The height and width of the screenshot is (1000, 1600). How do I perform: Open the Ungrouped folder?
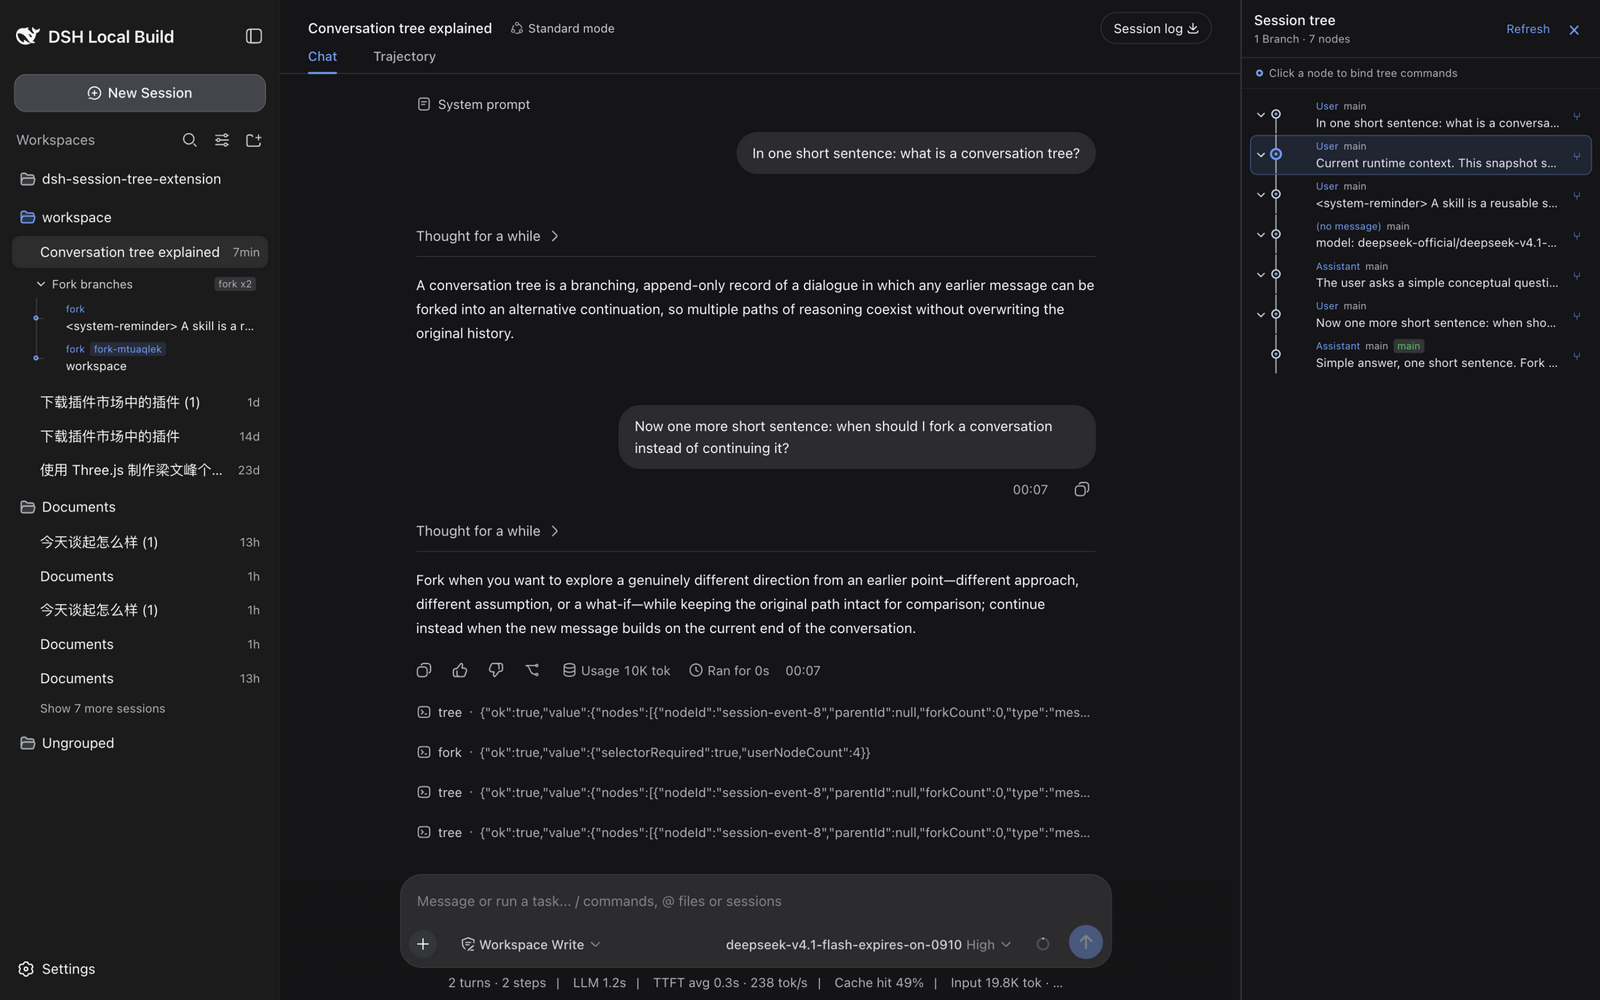(x=140, y=743)
